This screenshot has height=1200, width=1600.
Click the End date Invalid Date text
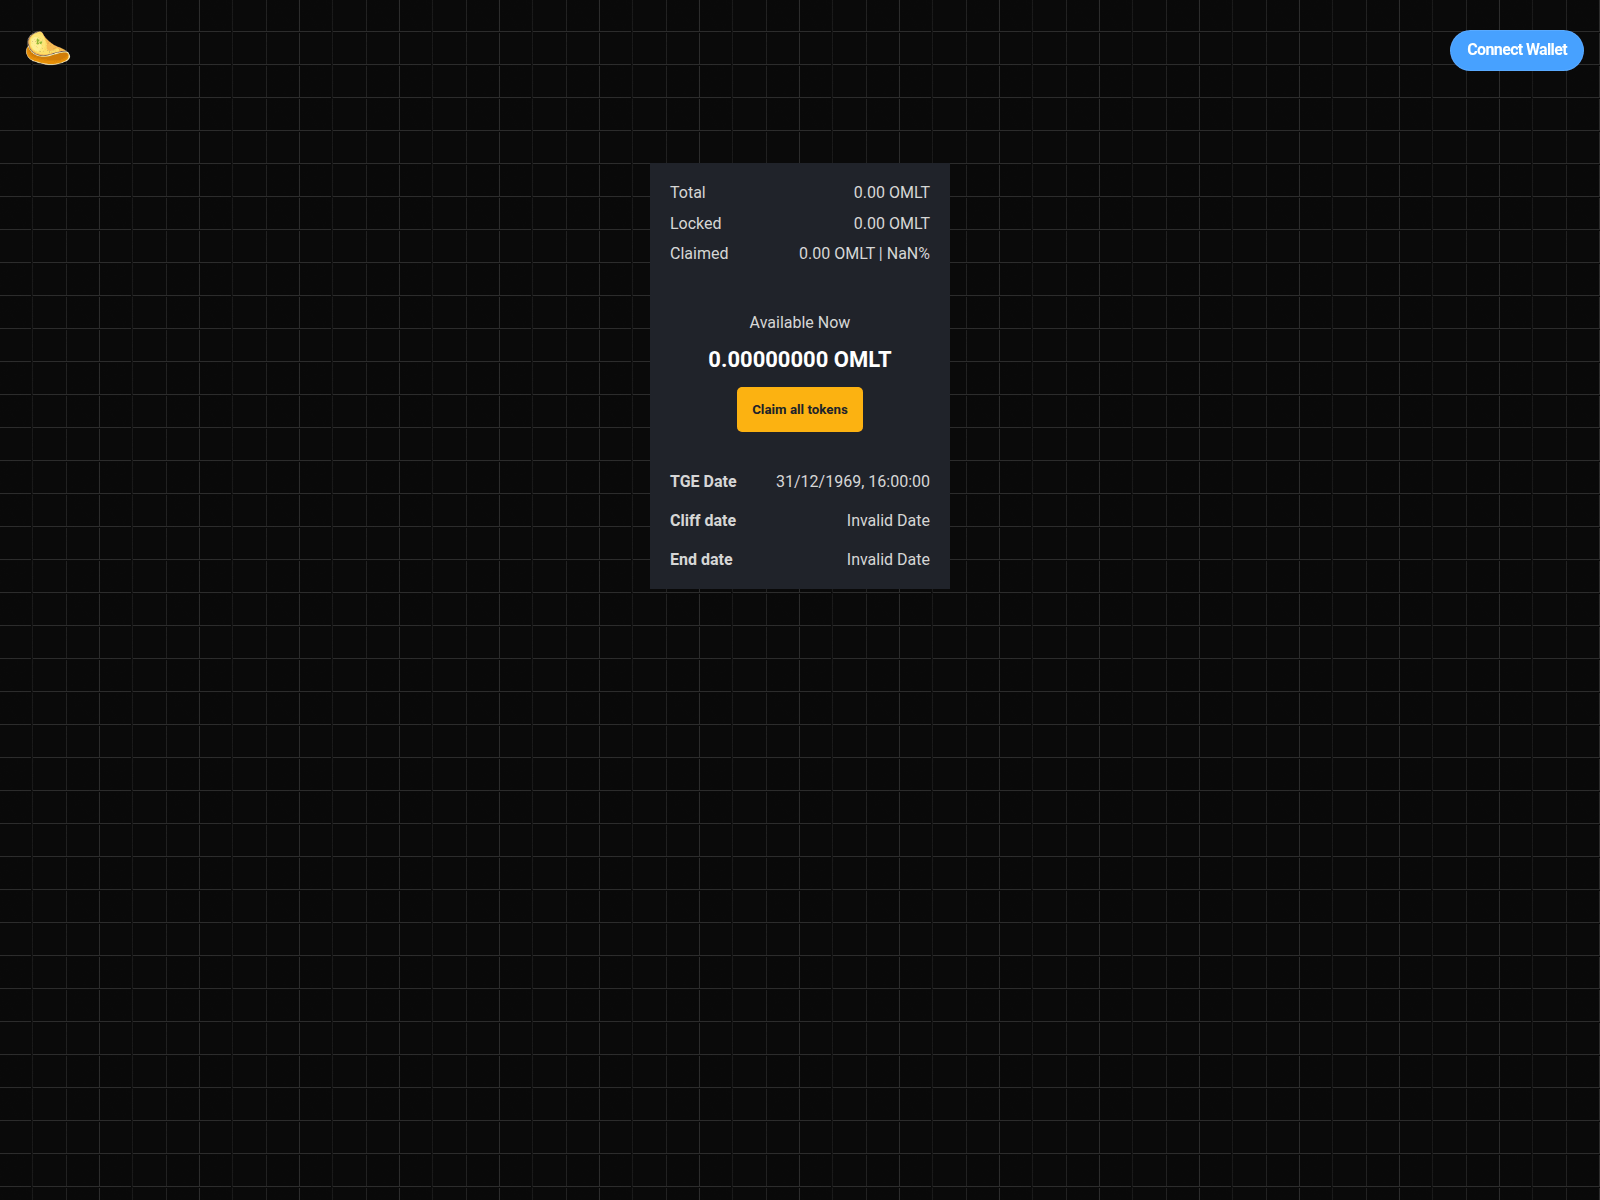click(x=888, y=559)
